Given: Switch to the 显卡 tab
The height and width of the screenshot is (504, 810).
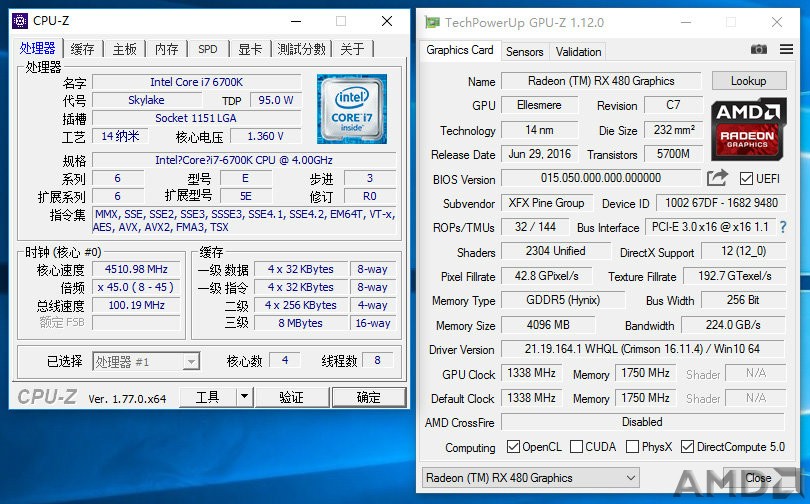Looking at the screenshot, I should (250, 49).
